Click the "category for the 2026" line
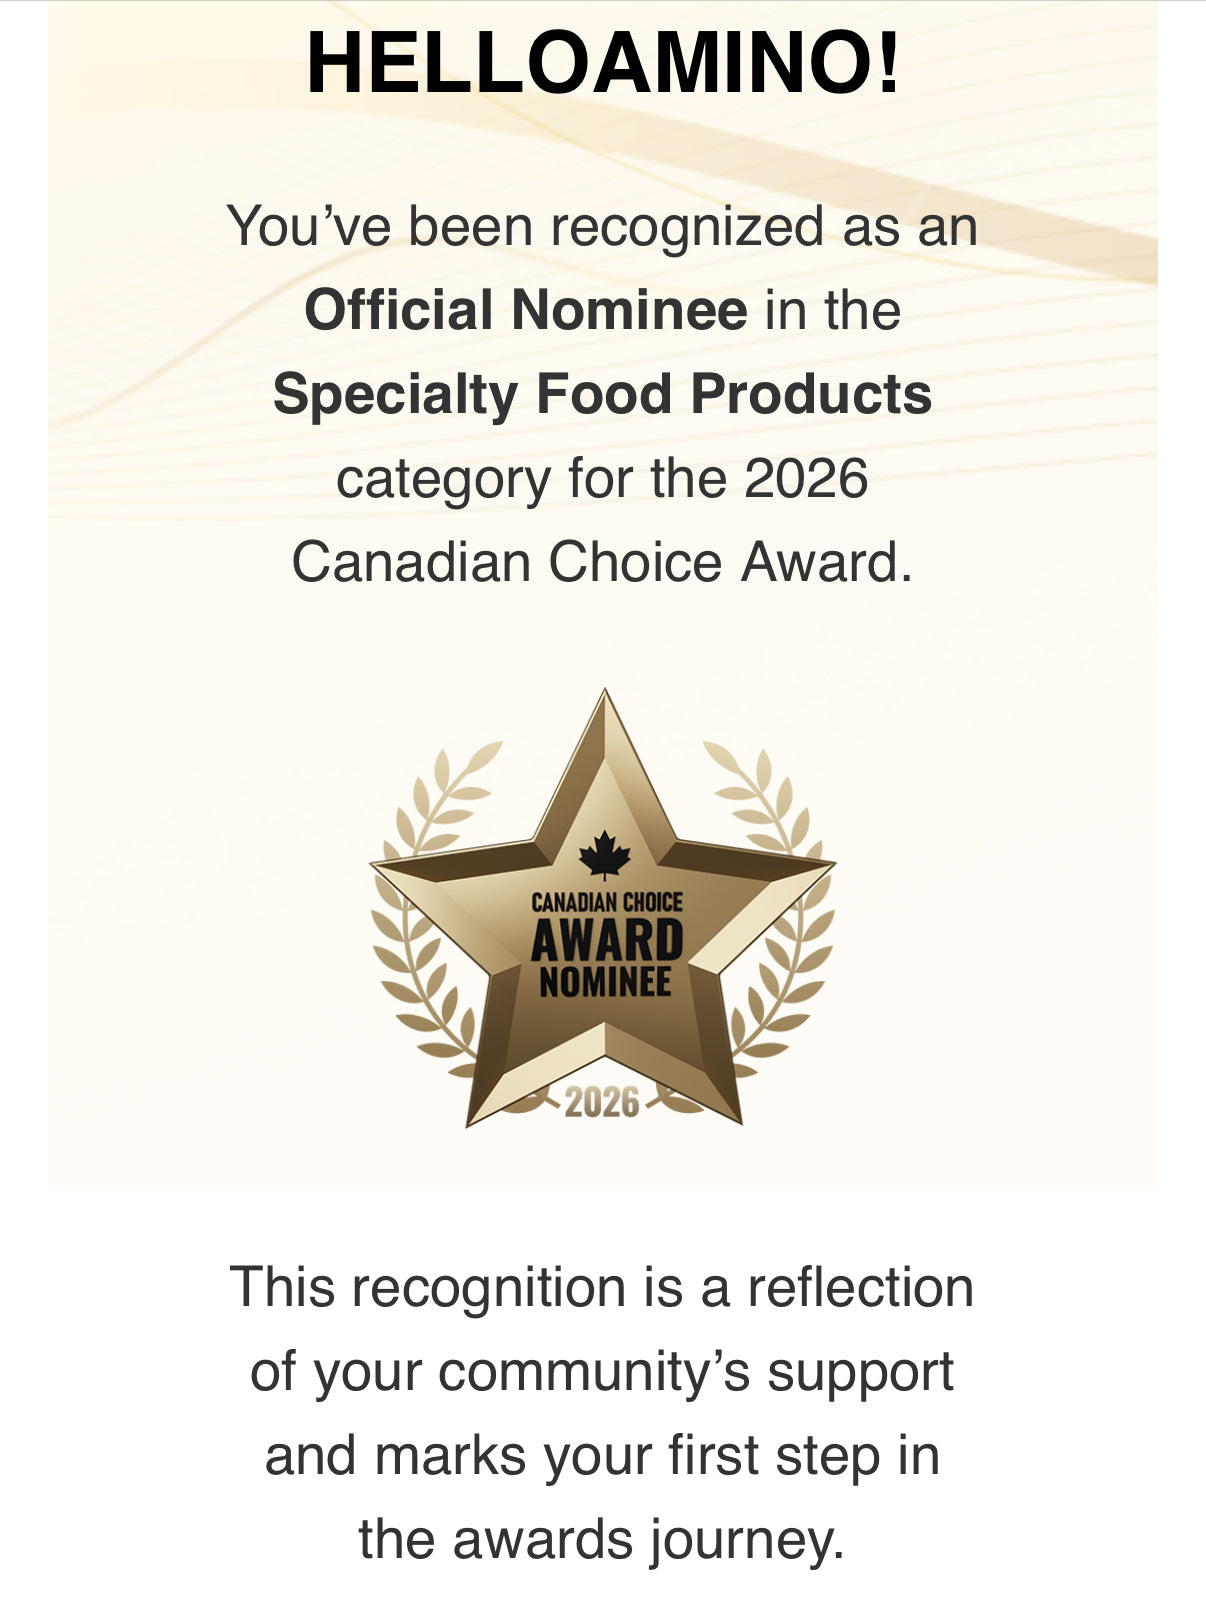Viewport: 1206px width, 1624px height. click(602, 478)
